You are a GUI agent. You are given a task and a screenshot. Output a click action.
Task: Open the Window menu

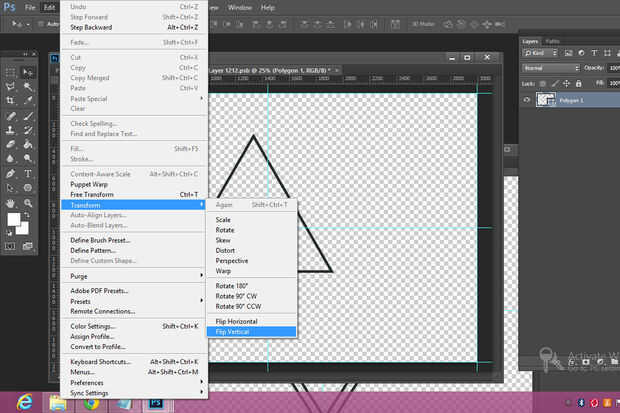240,8
